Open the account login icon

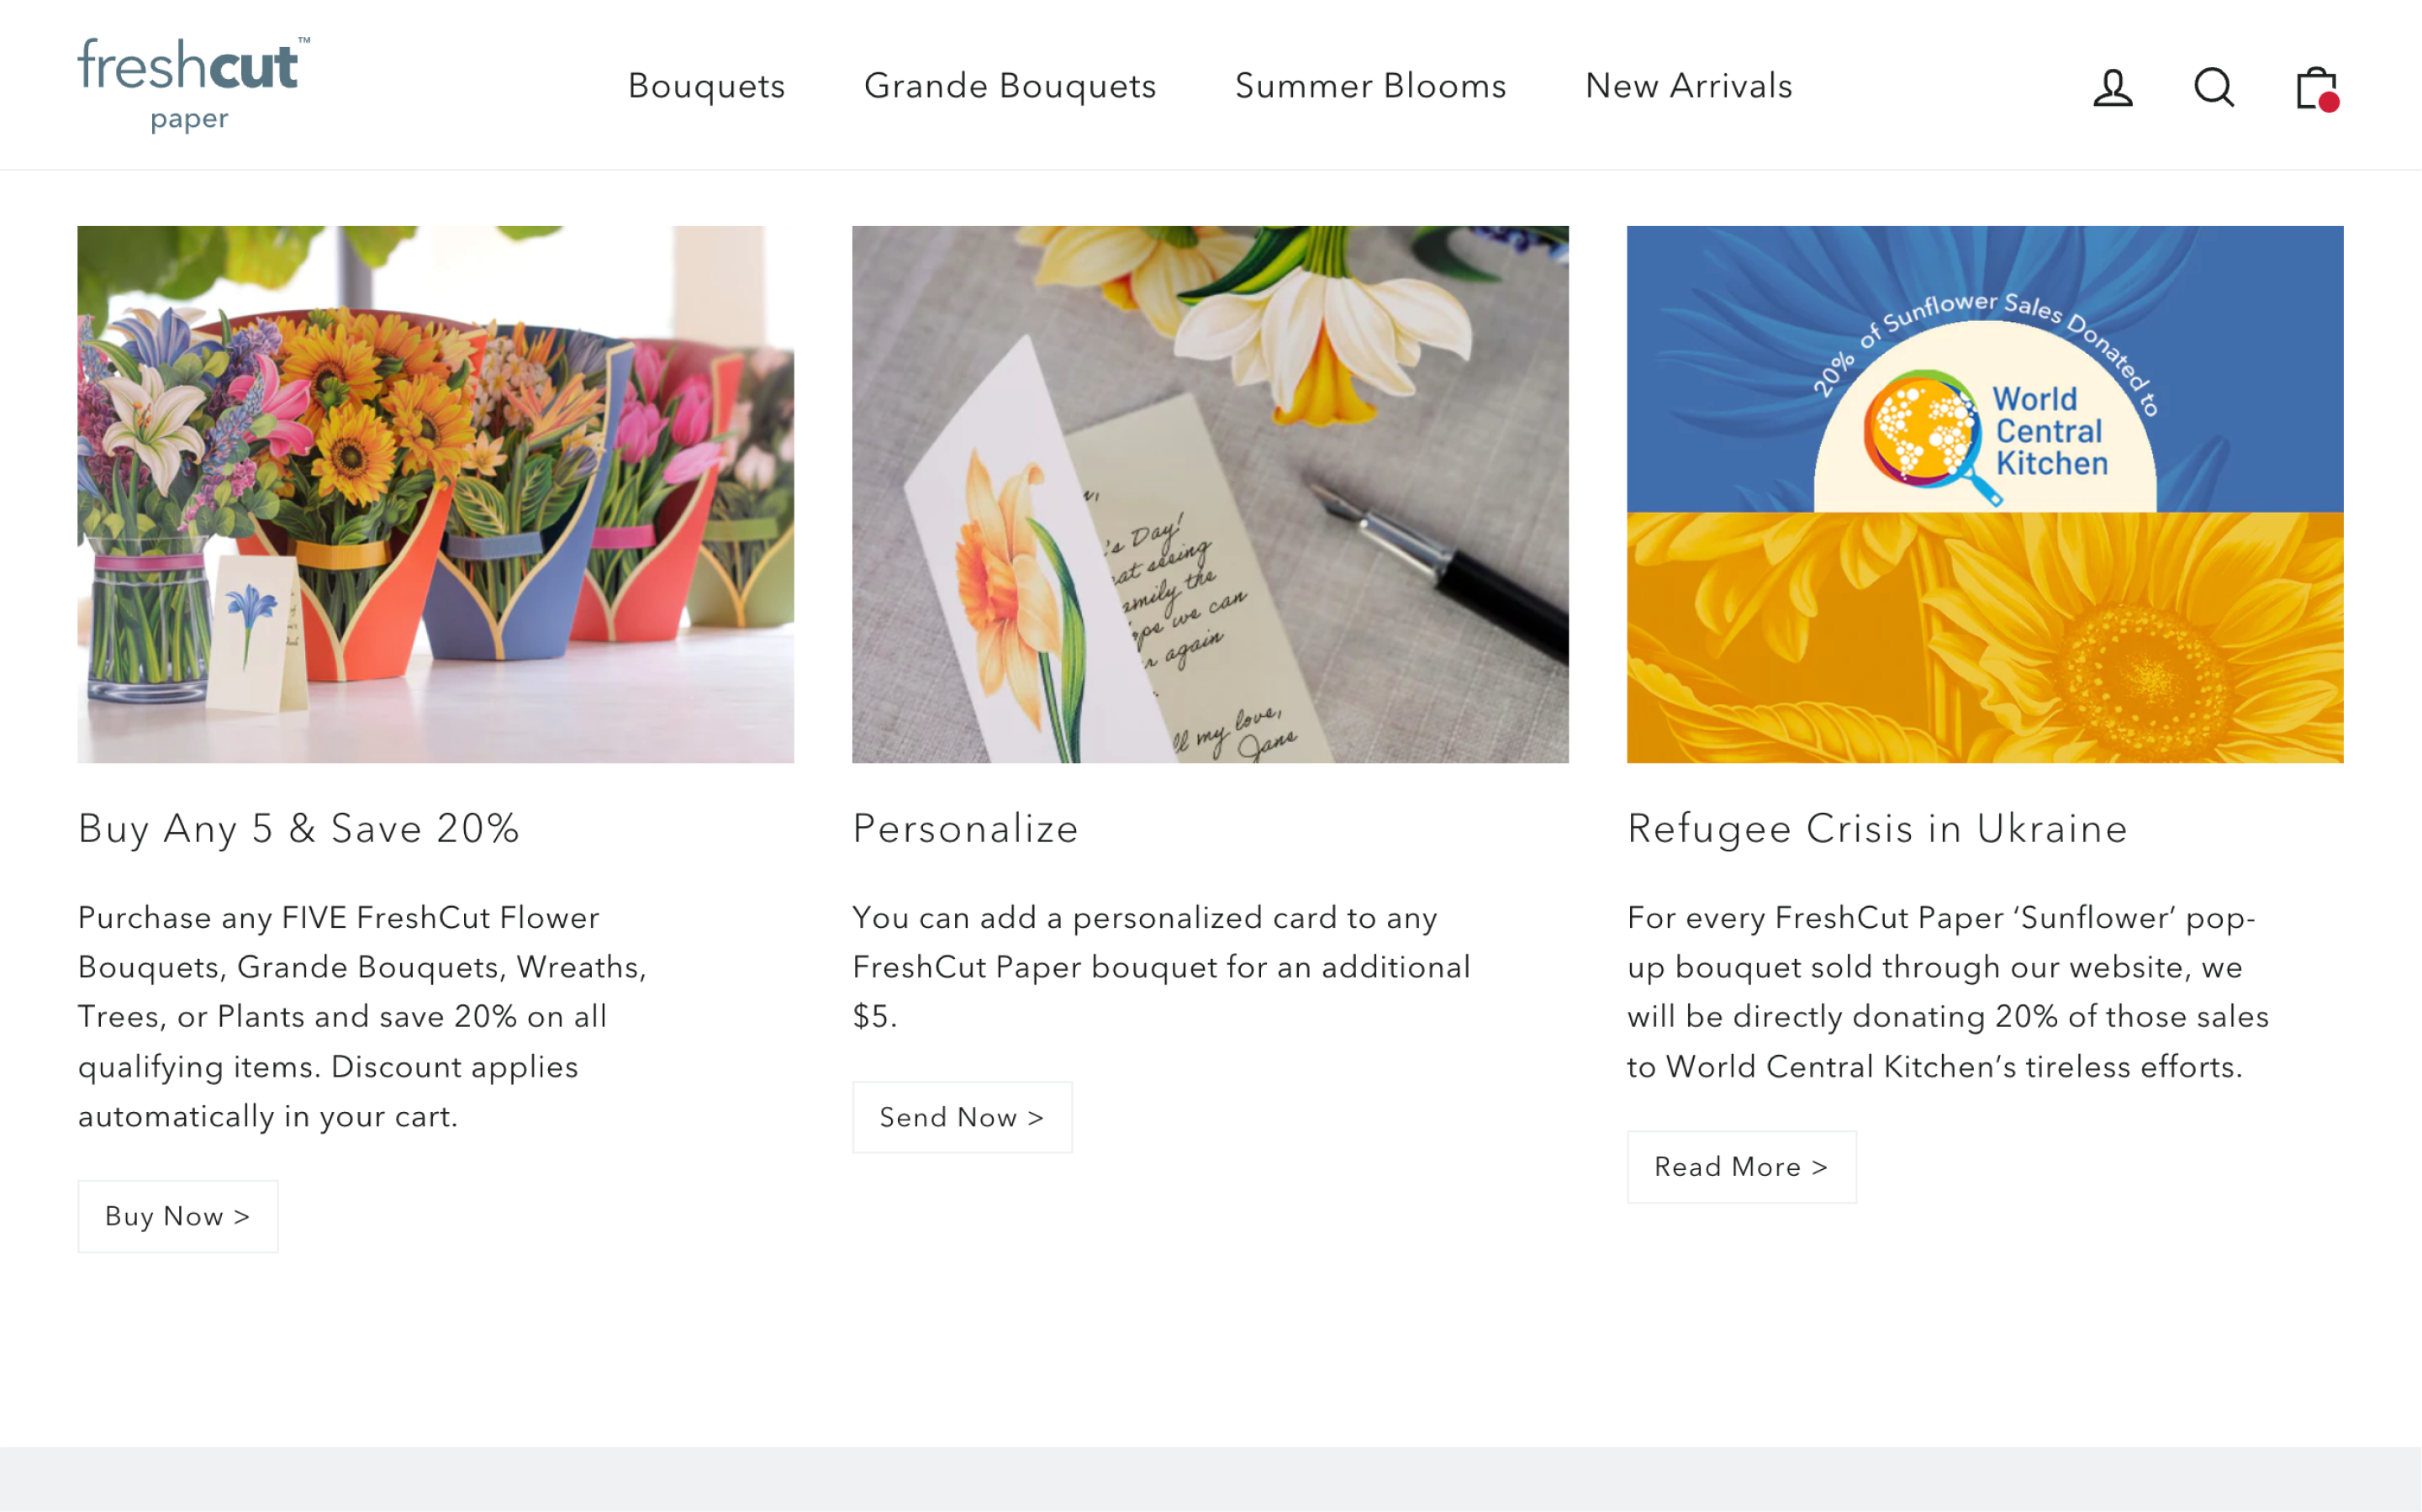click(2112, 87)
